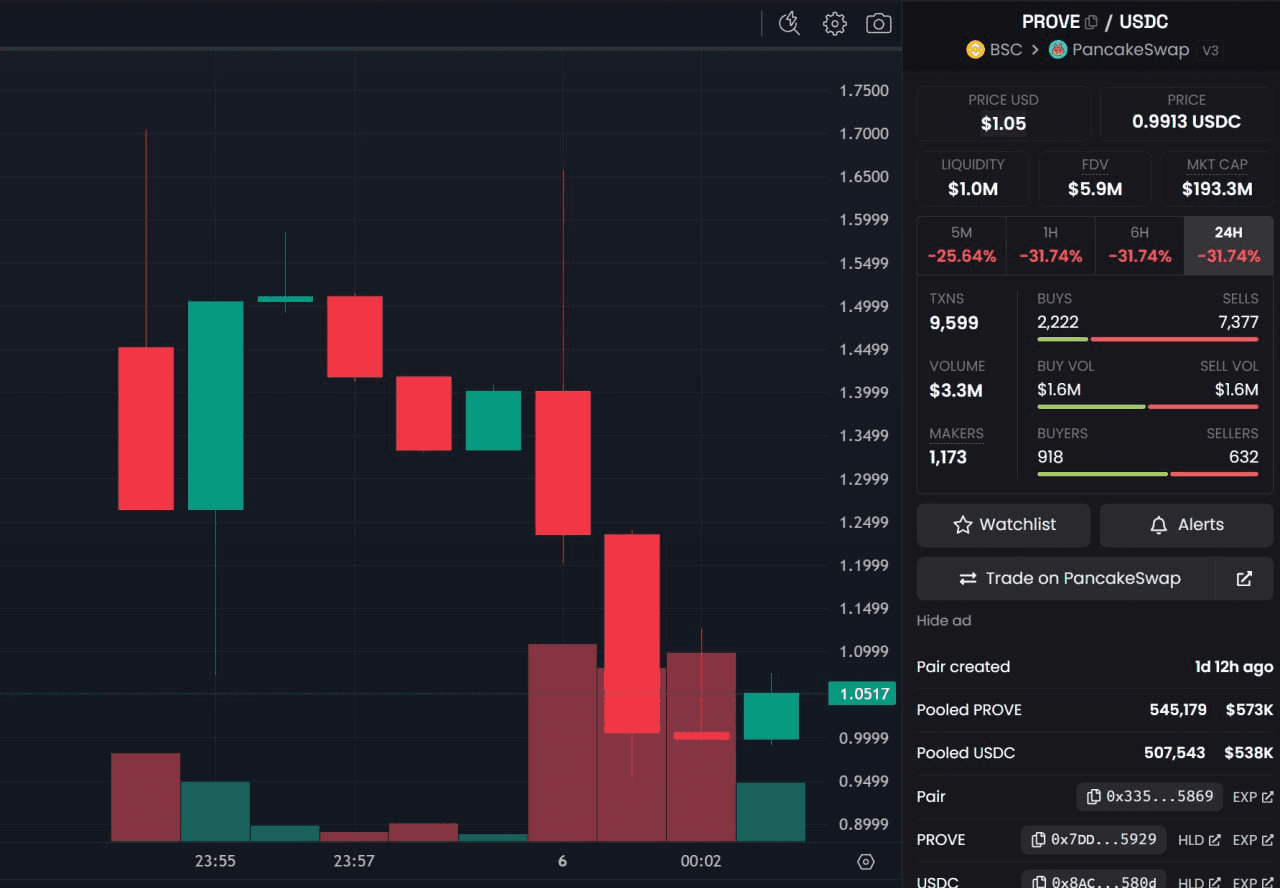Open chart settings gear in top toolbar
This screenshot has width=1280, height=888.
(835, 24)
